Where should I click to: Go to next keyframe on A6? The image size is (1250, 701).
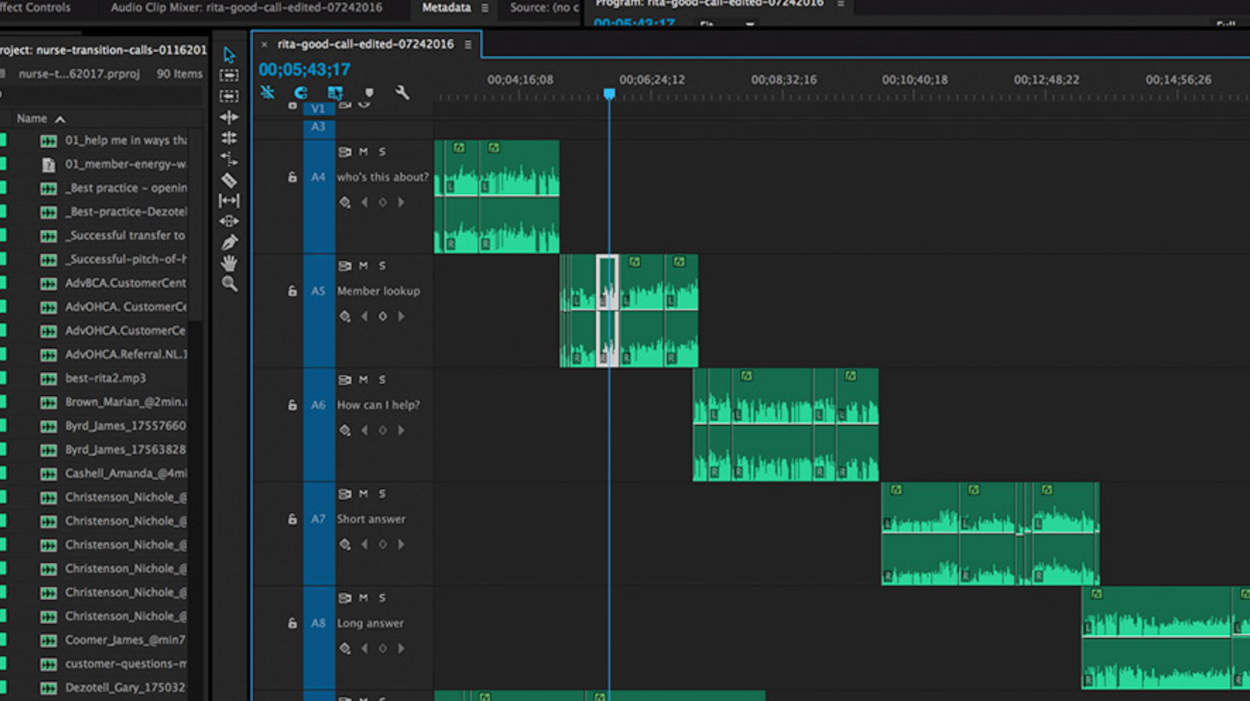(x=401, y=430)
